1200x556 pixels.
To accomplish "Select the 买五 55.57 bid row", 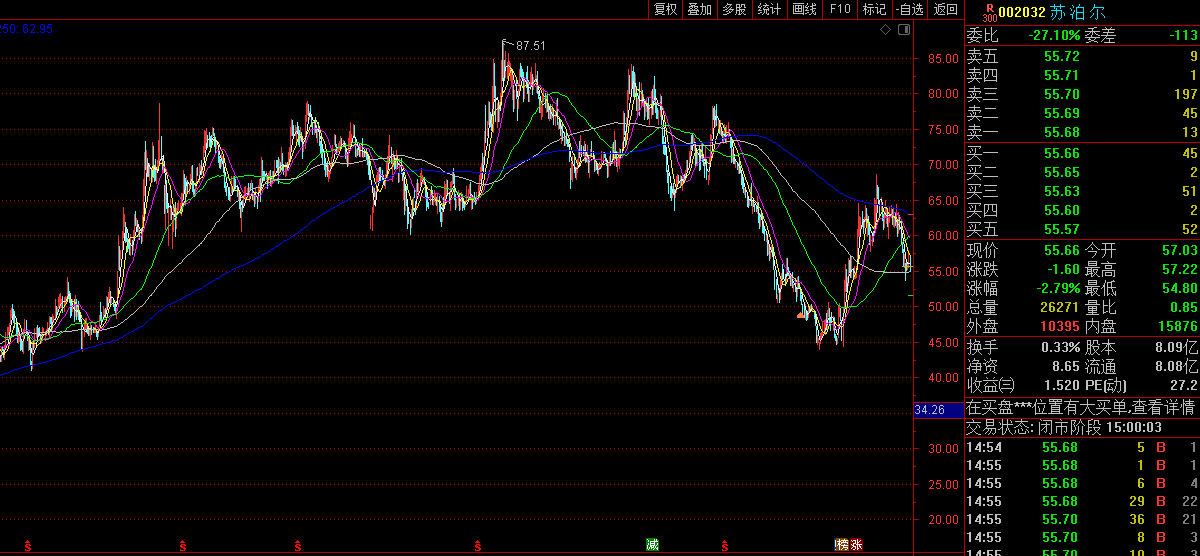I will (1082, 229).
